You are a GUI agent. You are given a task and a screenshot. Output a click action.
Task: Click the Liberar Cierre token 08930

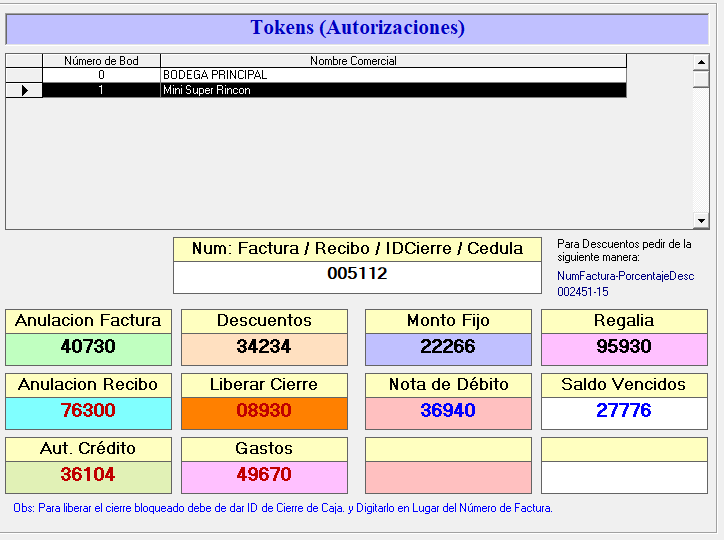pyautogui.click(x=264, y=412)
